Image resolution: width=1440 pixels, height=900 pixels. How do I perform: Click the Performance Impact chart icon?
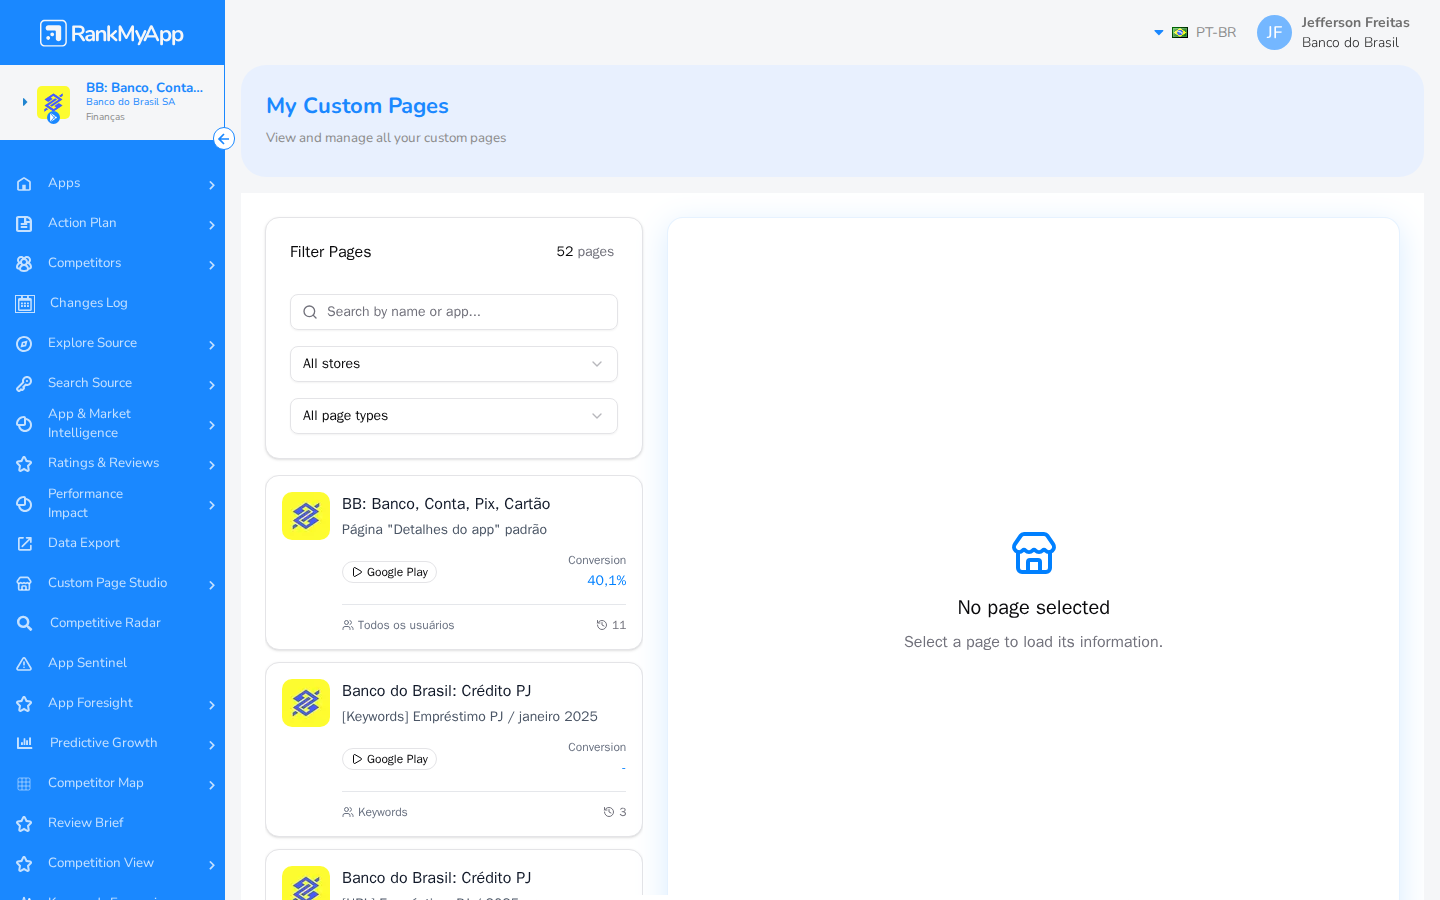pos(24,504)
